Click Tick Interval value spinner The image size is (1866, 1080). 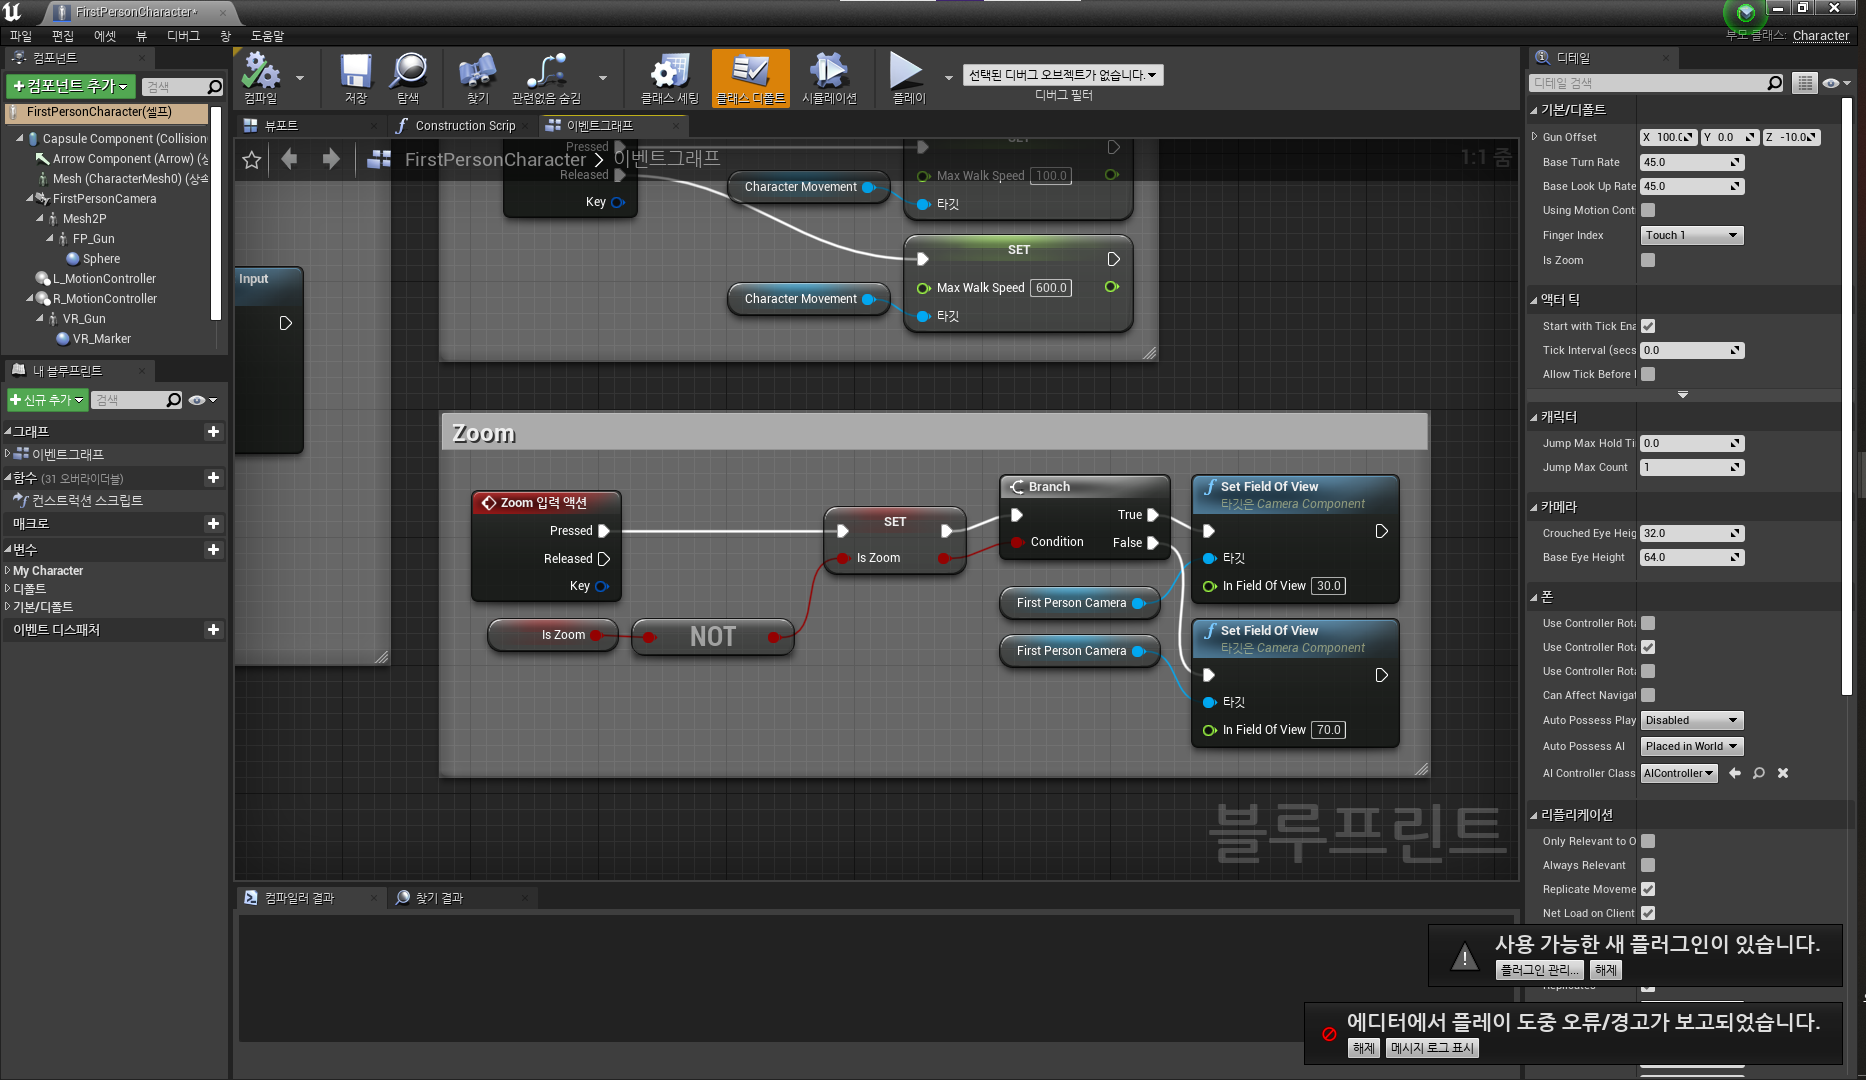(1692, 350)
